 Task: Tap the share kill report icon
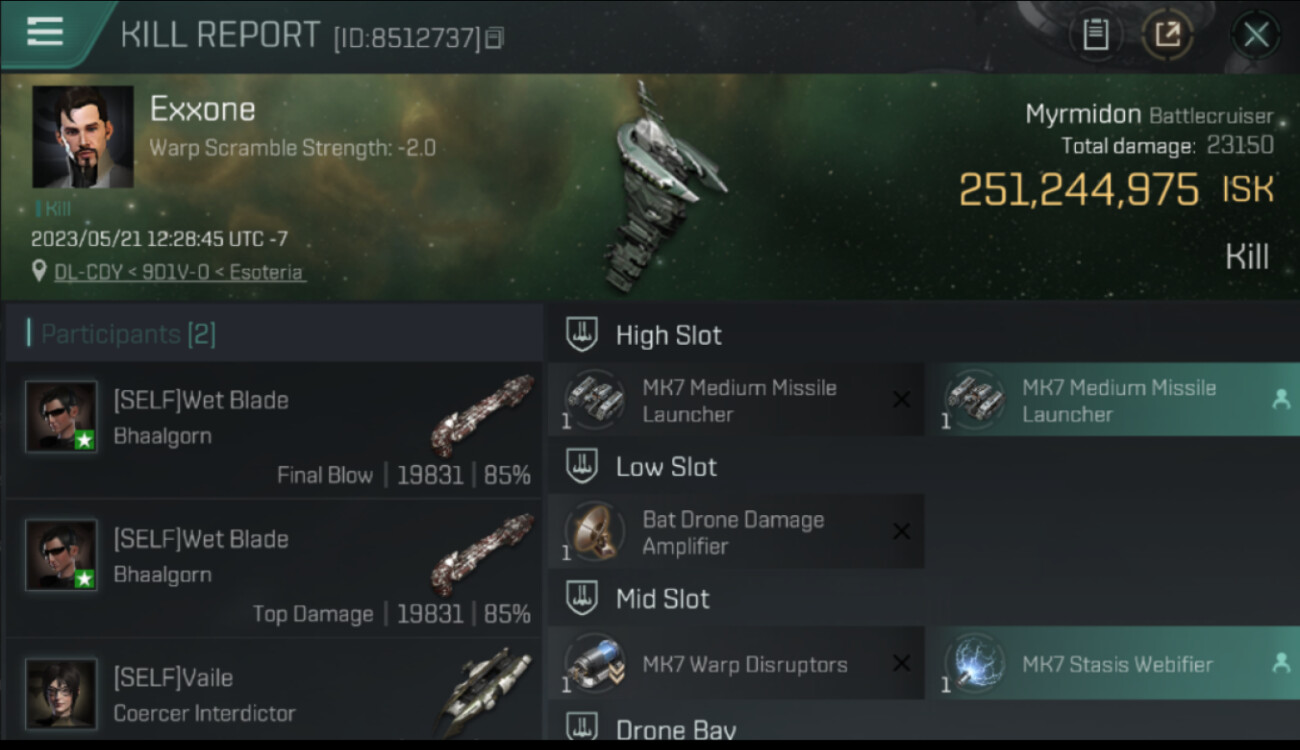pos(1167,35)
